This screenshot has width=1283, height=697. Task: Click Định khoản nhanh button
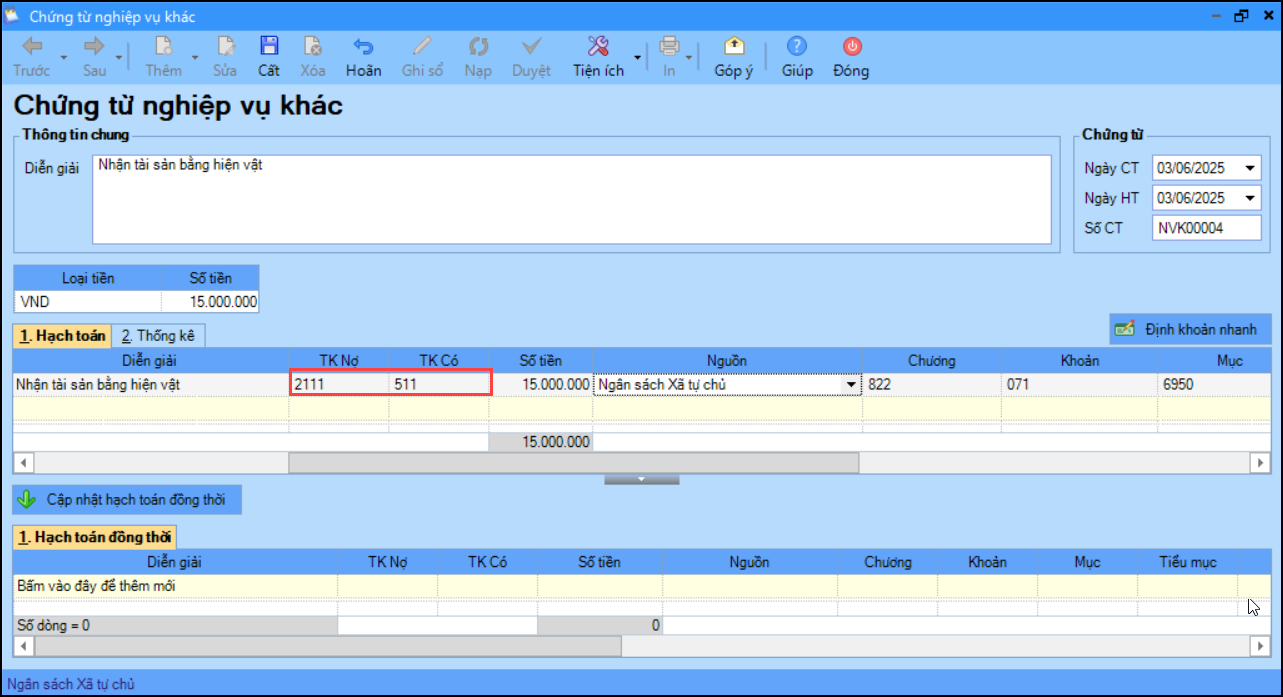click(1190, 328)
